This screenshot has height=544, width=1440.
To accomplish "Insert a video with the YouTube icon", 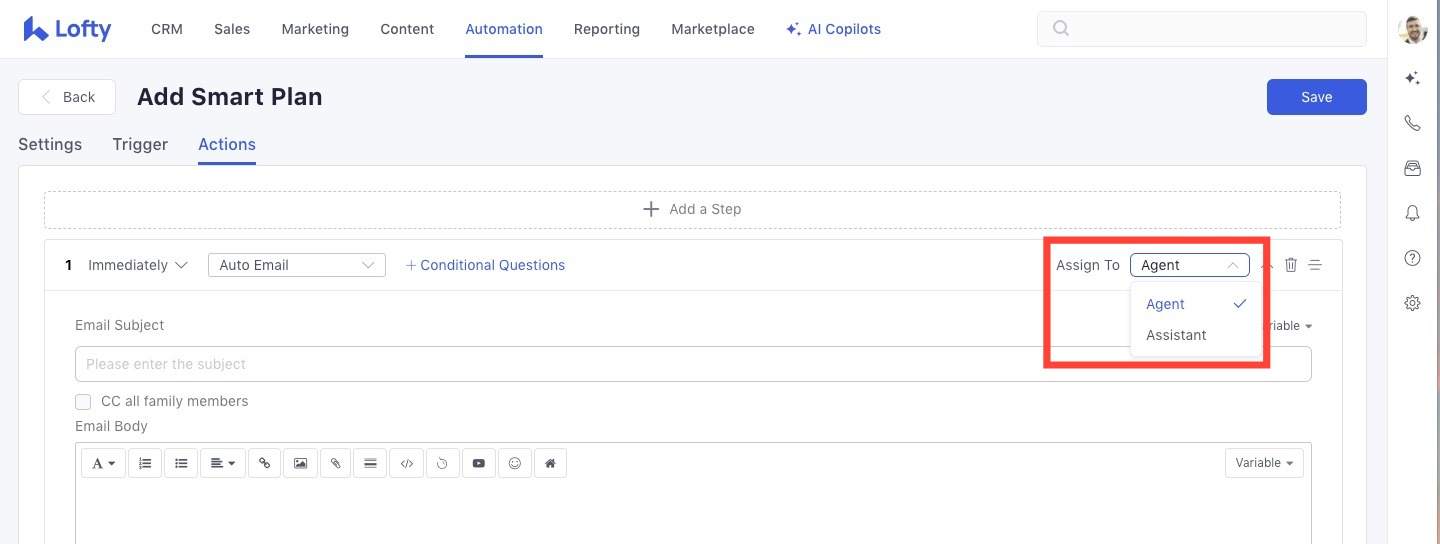I will click(478, 463).
